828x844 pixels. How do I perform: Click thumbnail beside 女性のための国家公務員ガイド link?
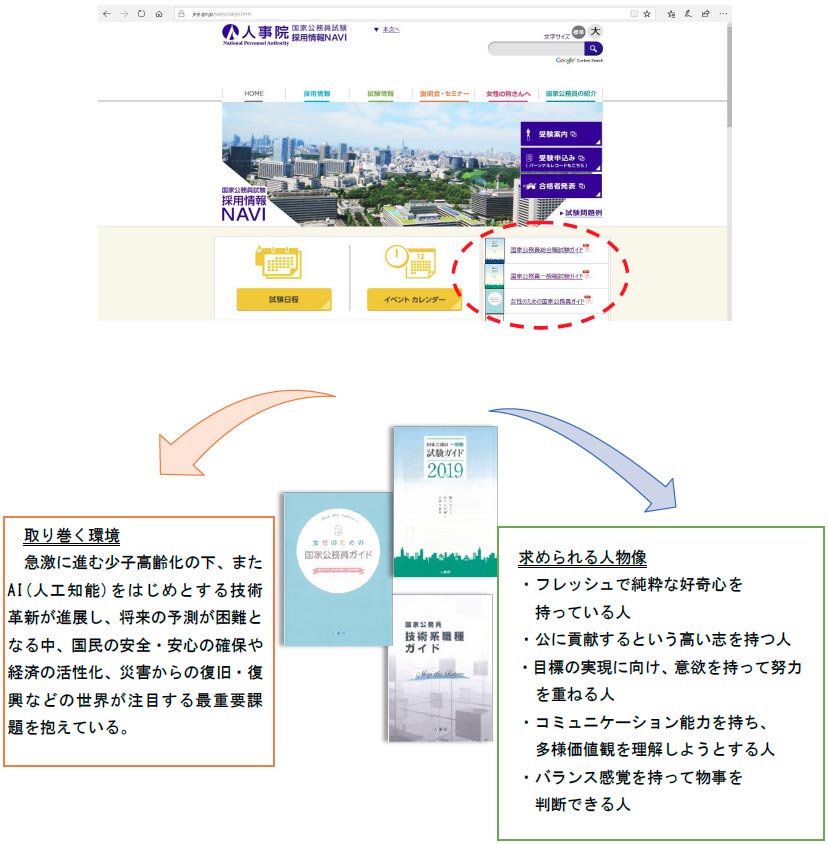[x=495, y=301]
